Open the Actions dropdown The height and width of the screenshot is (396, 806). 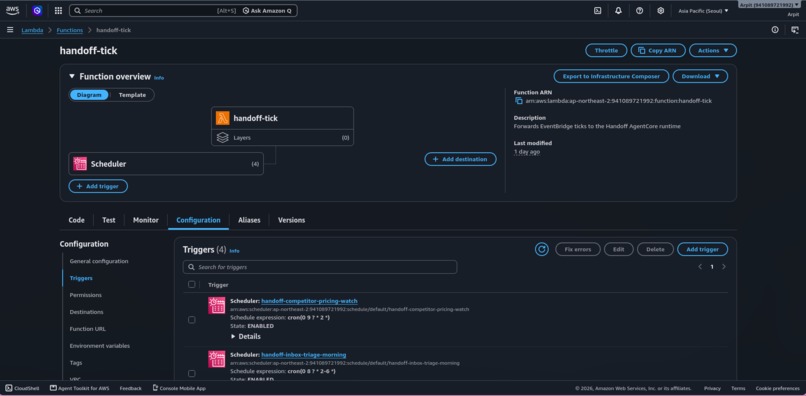[713, 50]
